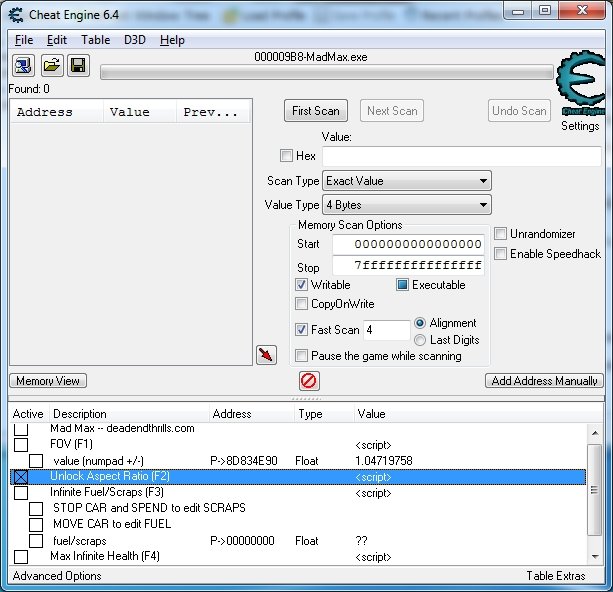Open Memory View
The height and width of the screenshot is (592, 613).
point(48,380)
